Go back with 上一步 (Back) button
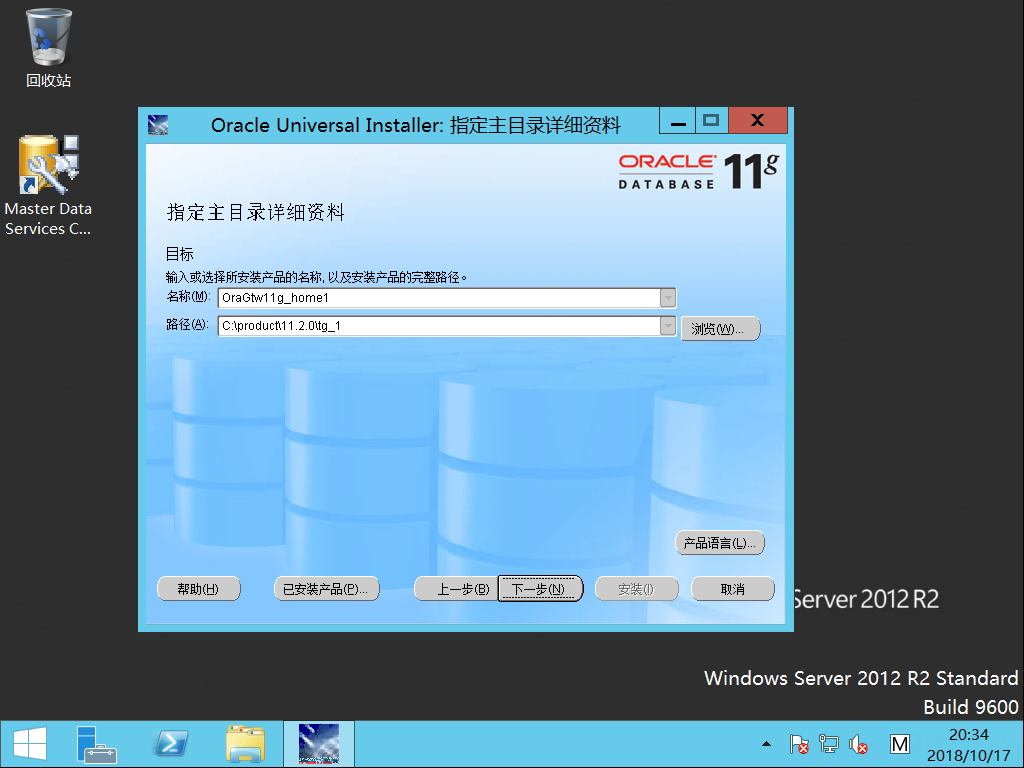The image size is (1024, 768). coord(456,588)
